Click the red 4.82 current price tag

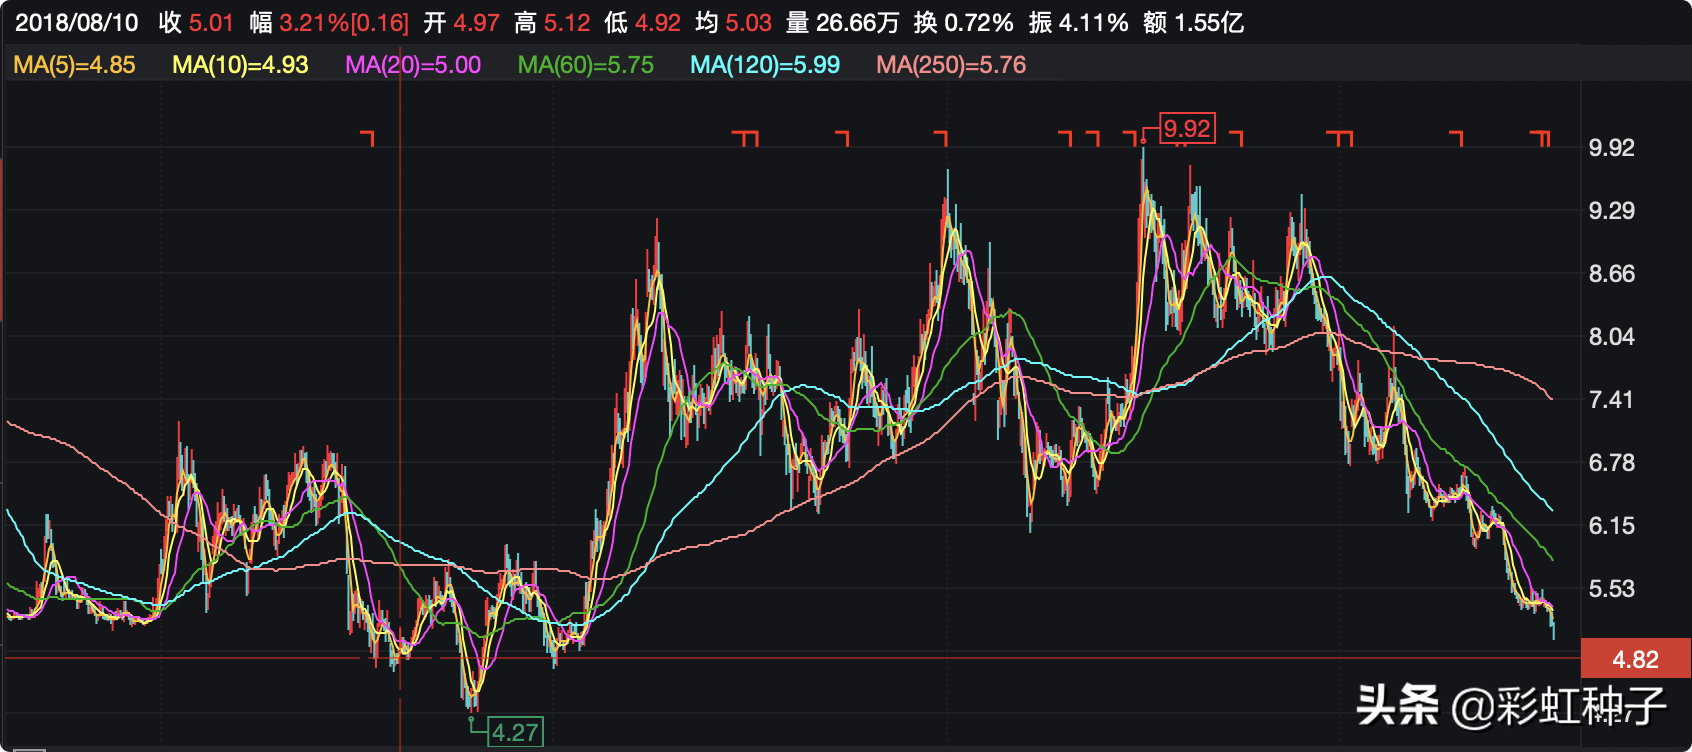(1636, 660)
